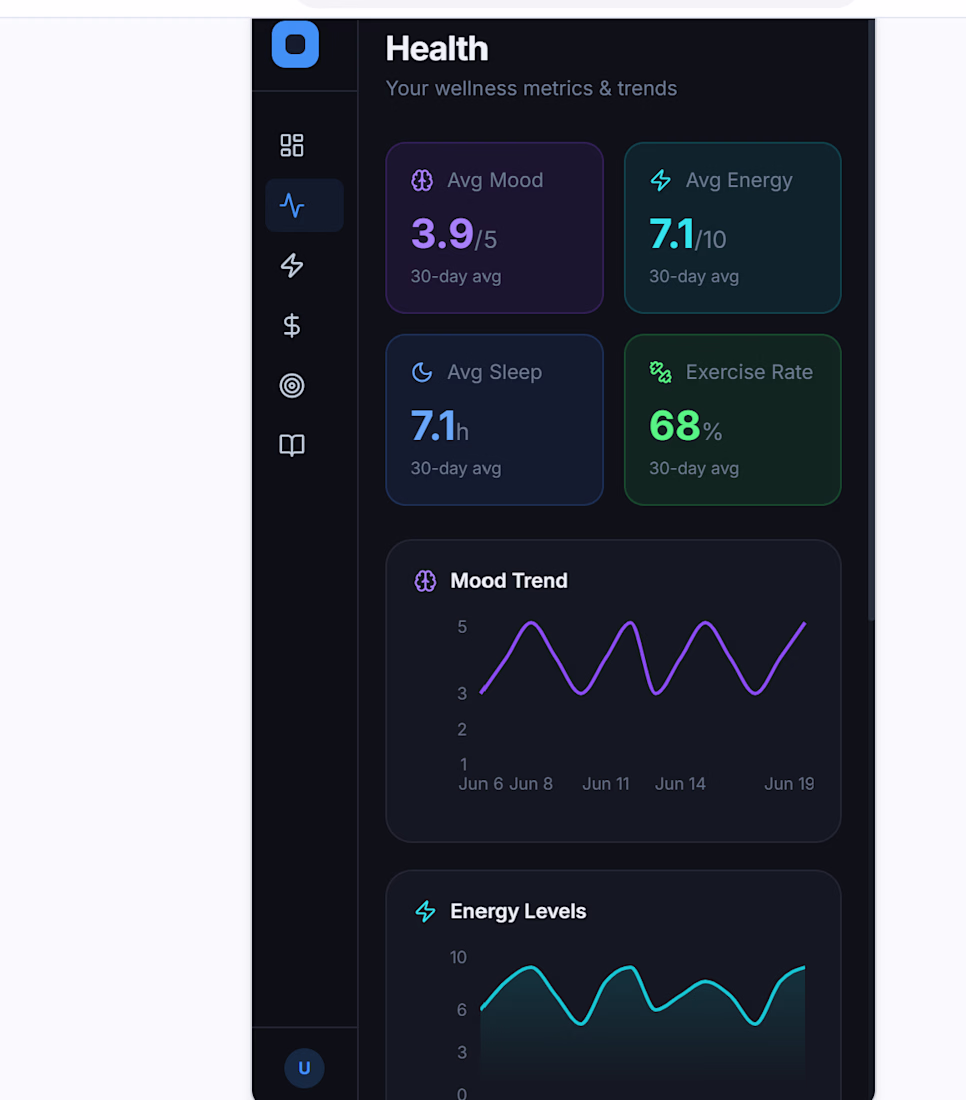The height and width of the screenshot is (1100, 966).
Task: Click the Exercise Rate 68% value
Action: (x=685, y=426)
